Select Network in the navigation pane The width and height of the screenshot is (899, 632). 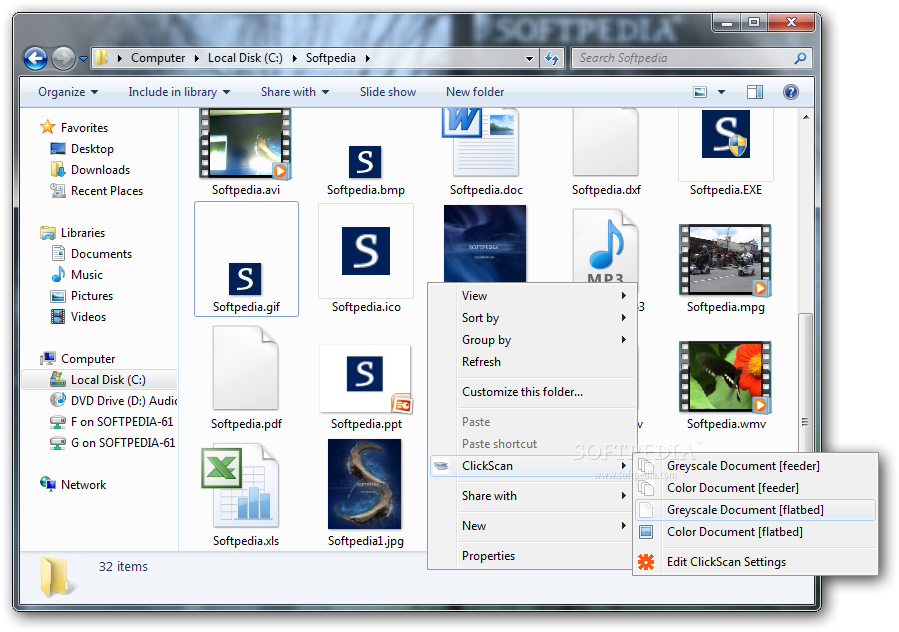pyautogui.click(x=73, y=485)
